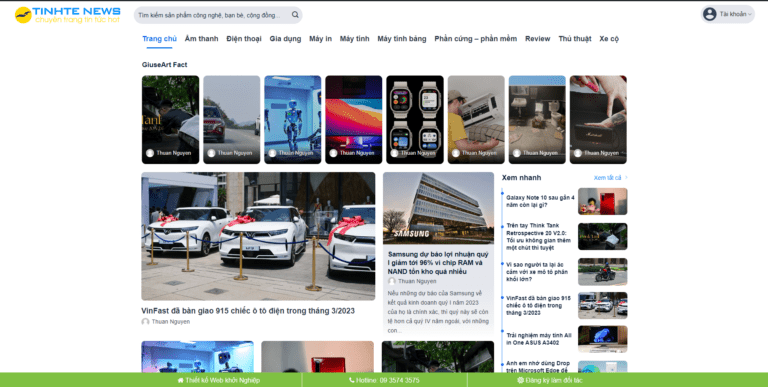Open the Máy tính bảng menu
The height and width of the screenshot is (387, 768).
[402, 39]
